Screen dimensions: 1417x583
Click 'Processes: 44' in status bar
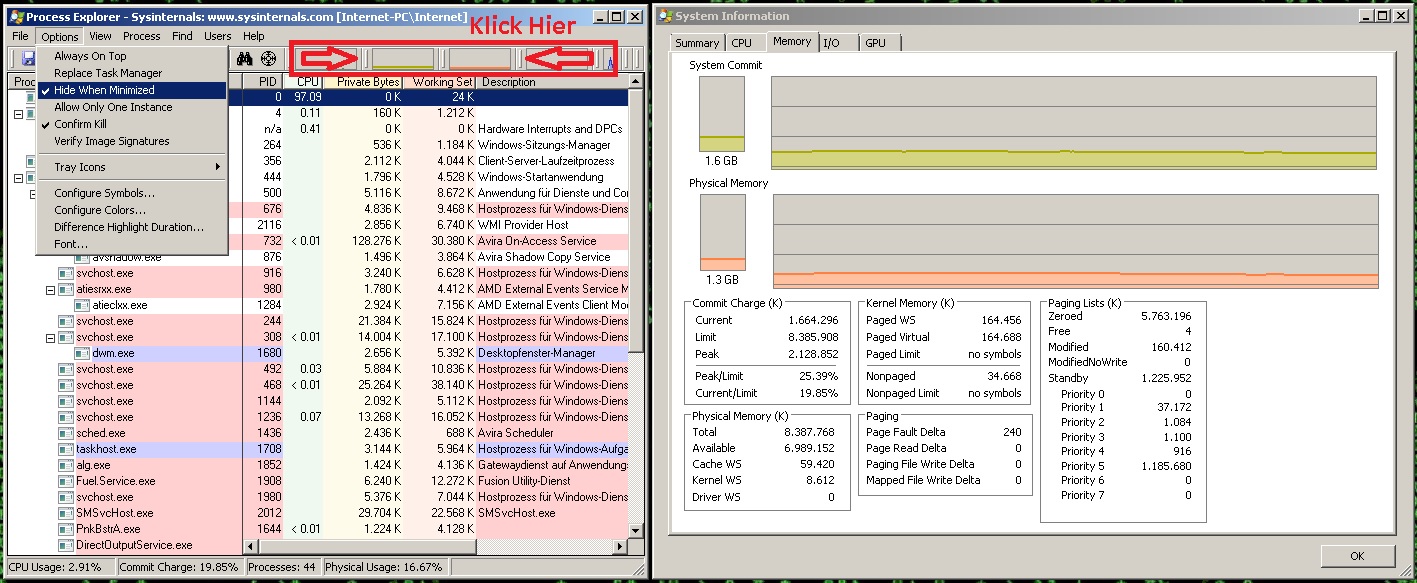coord(283,567)
